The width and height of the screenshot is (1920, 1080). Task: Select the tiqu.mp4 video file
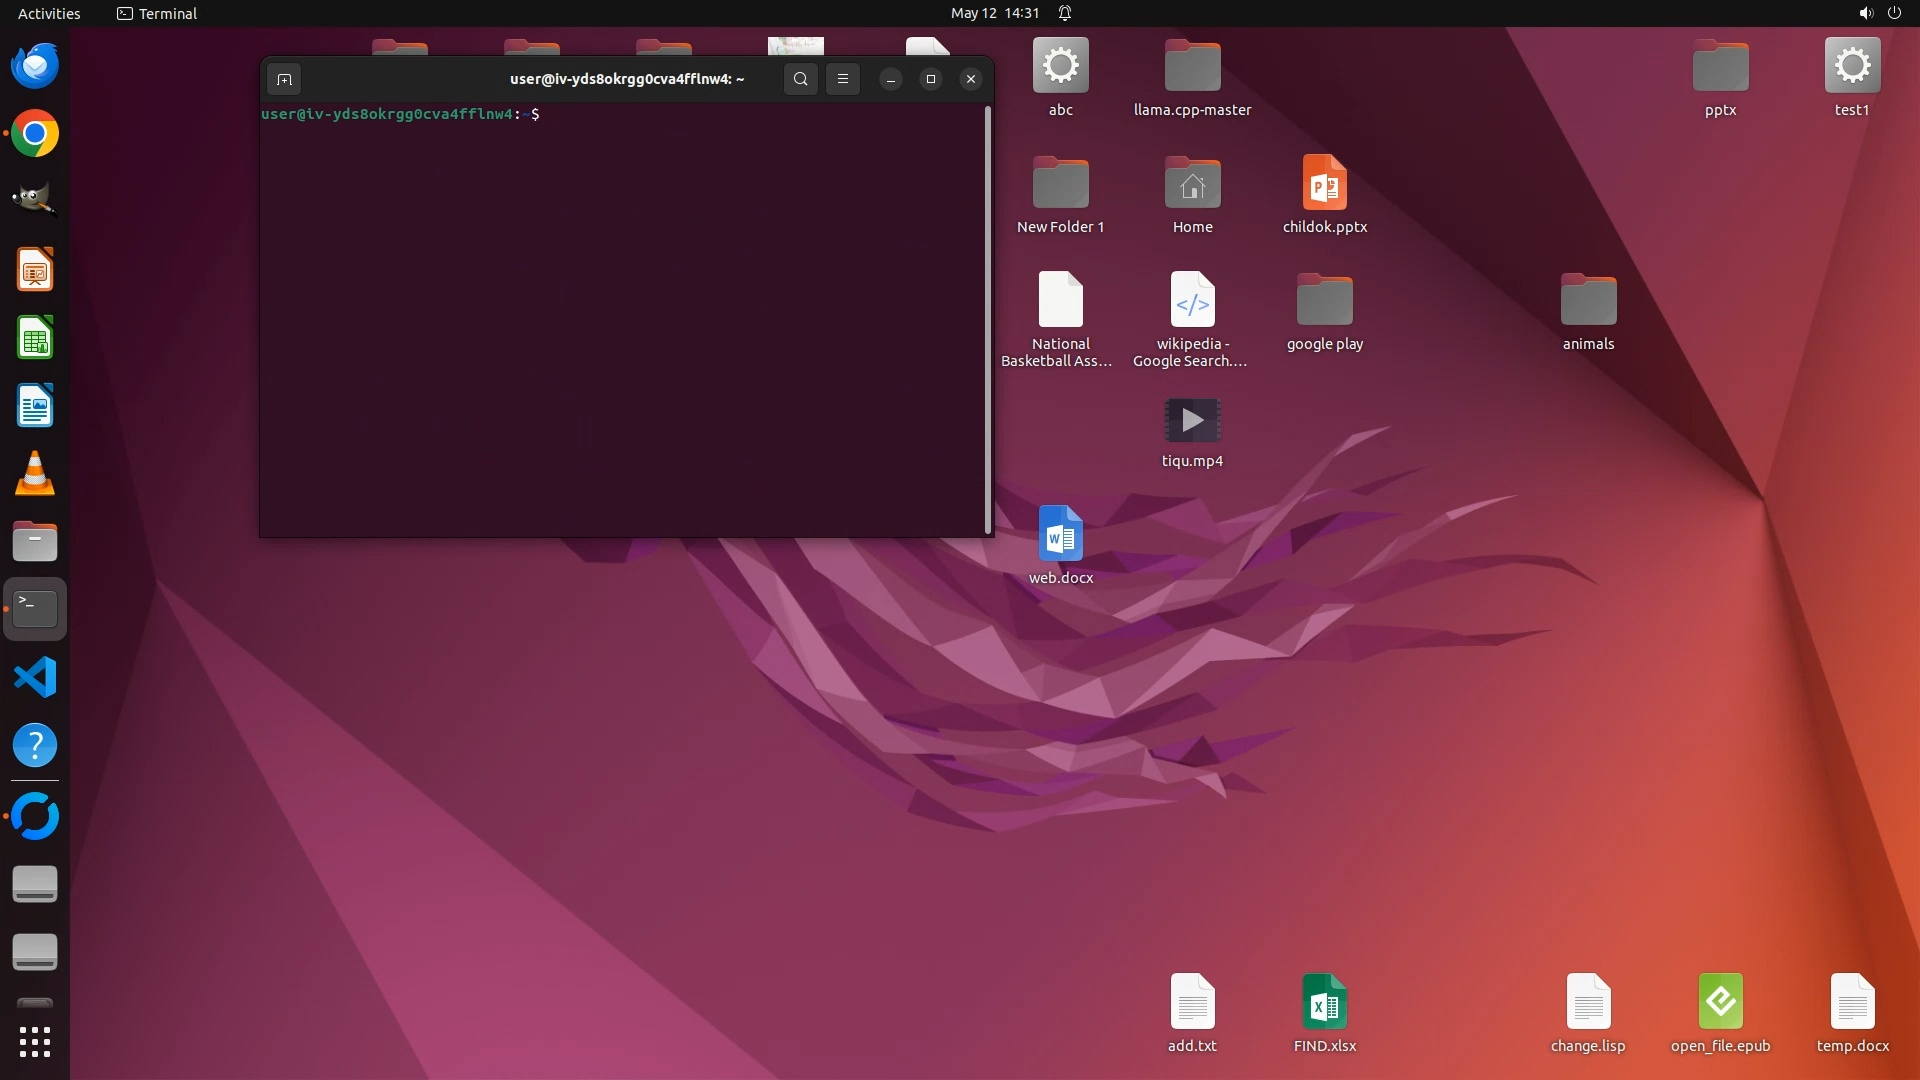point(1192,421)
